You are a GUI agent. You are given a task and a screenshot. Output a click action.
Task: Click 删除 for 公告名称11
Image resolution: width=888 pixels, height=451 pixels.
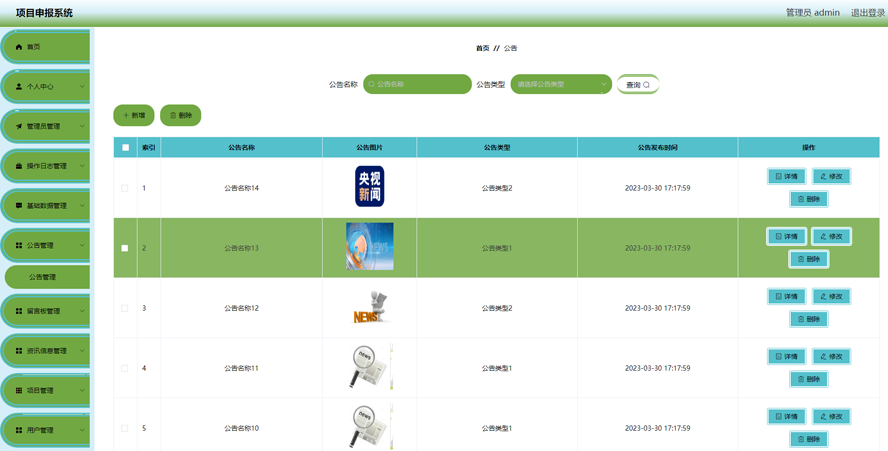[x=809, y=379]
